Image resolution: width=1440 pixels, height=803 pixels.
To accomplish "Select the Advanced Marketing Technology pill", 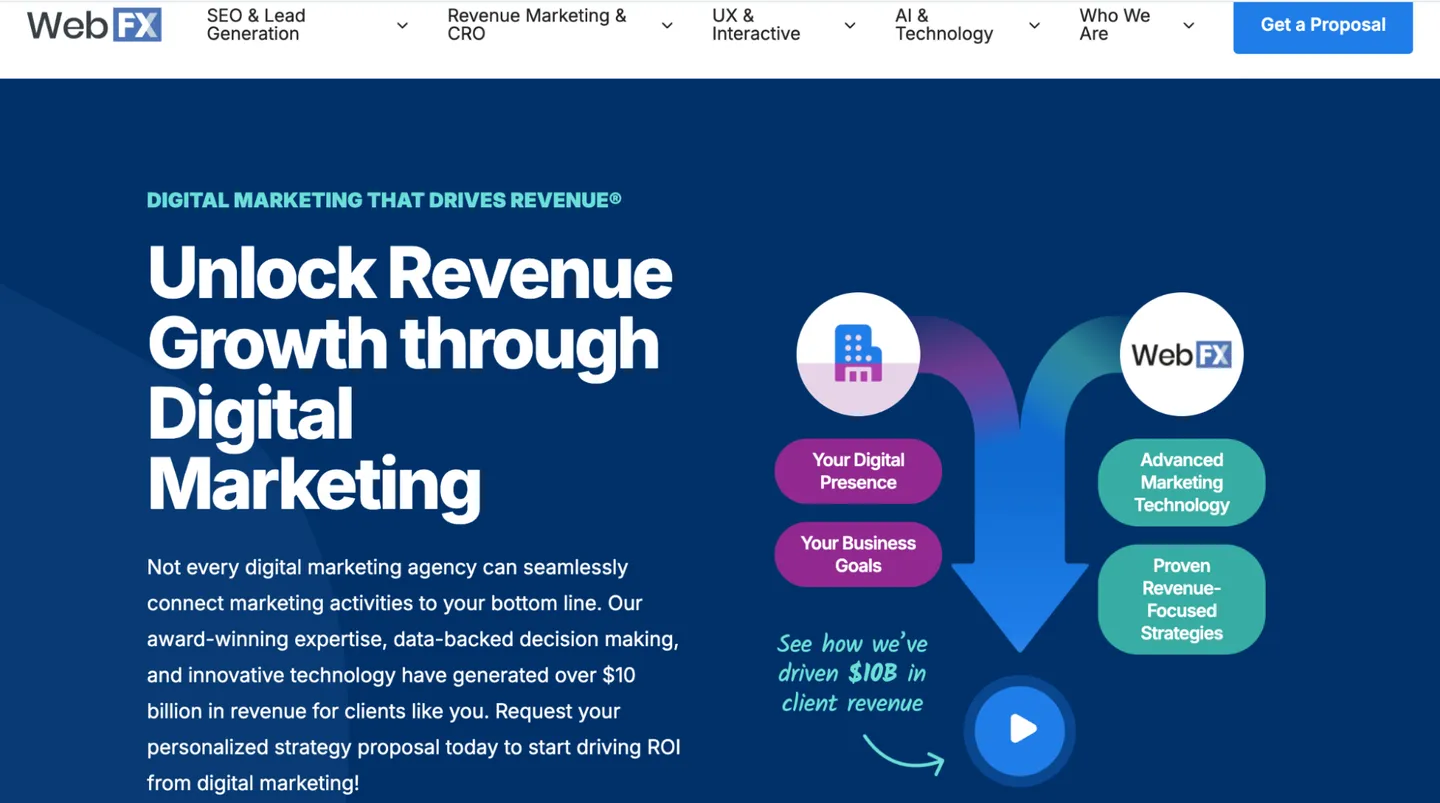I will point(1181,482).
